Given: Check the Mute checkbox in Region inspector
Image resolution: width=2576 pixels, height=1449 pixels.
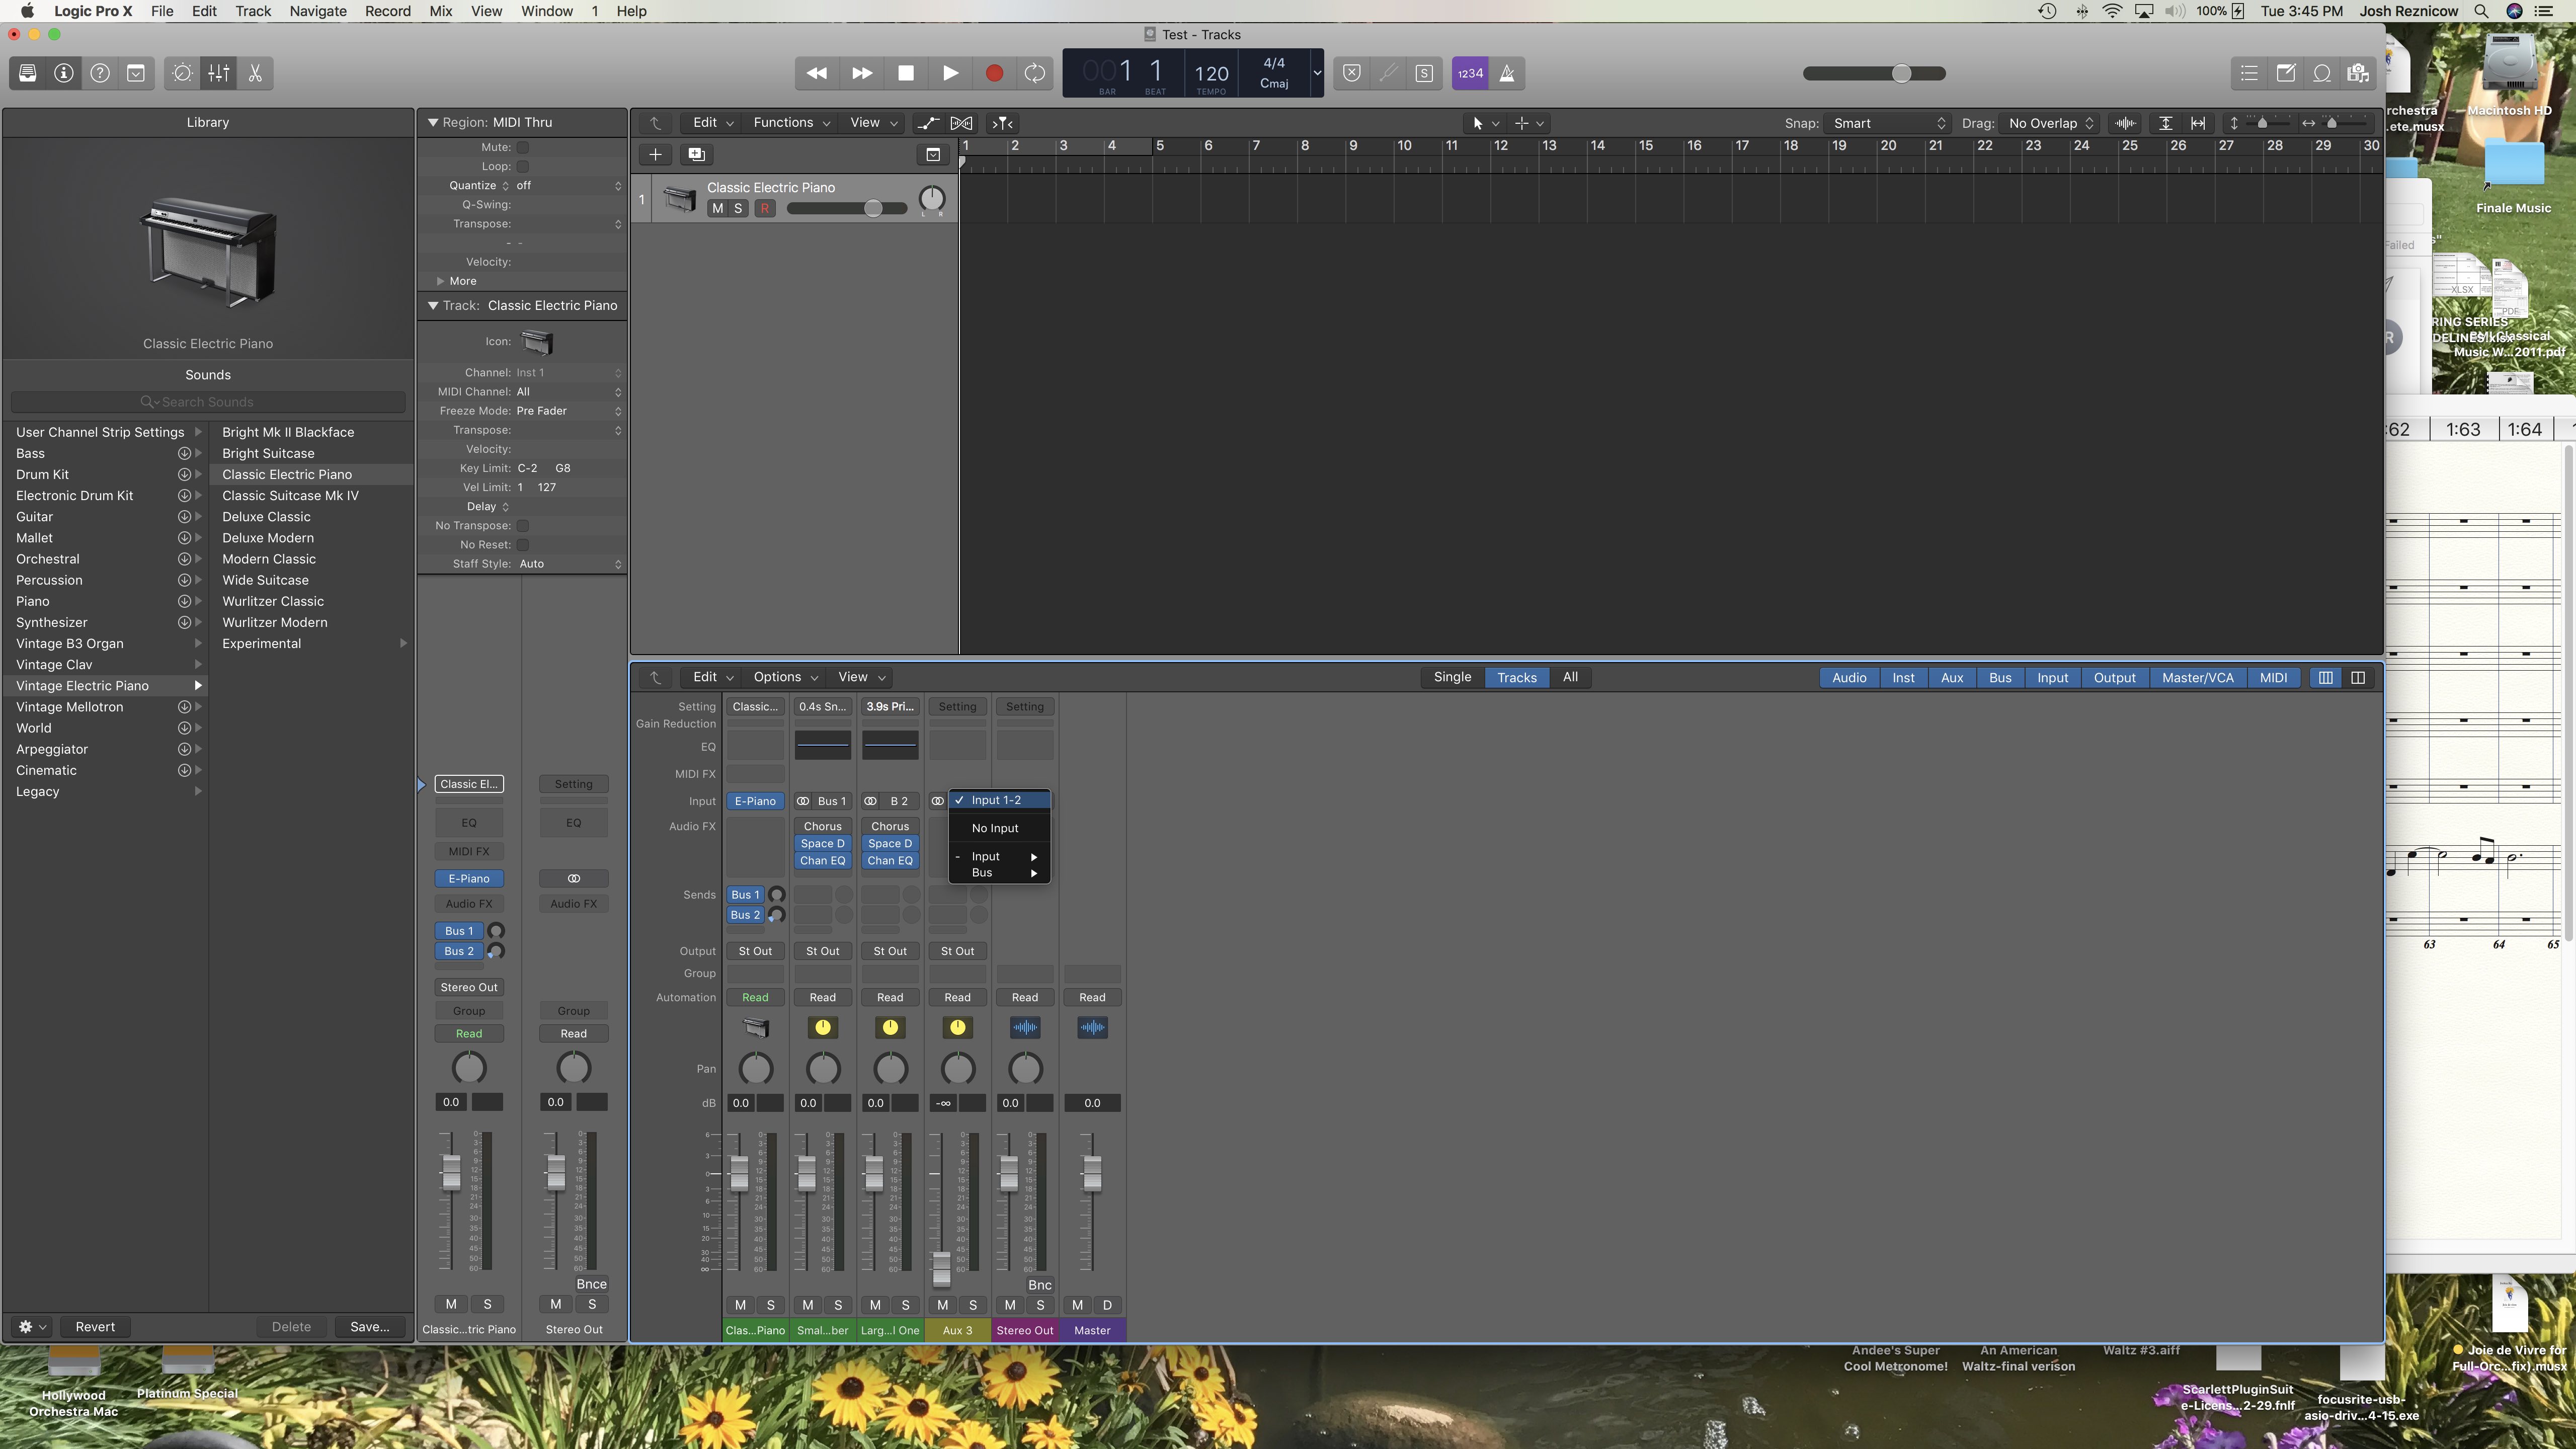Looking at the screenshot, I should pyautogui.click(x=522, y=147).
